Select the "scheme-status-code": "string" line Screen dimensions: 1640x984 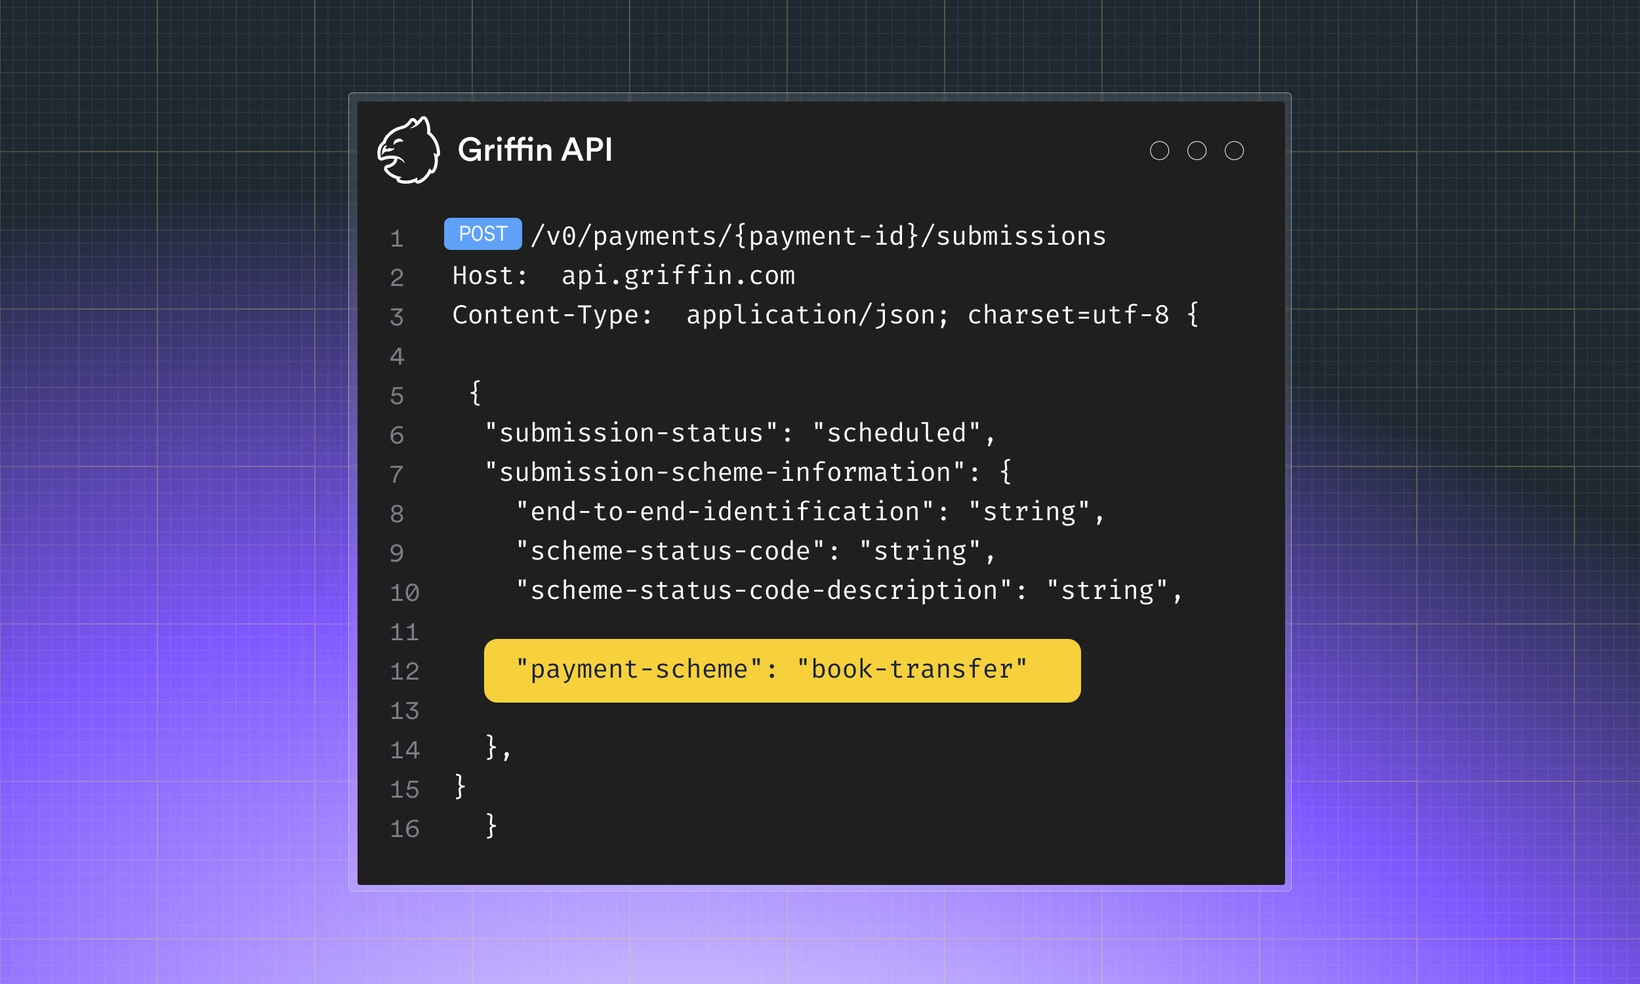[756, 551]
